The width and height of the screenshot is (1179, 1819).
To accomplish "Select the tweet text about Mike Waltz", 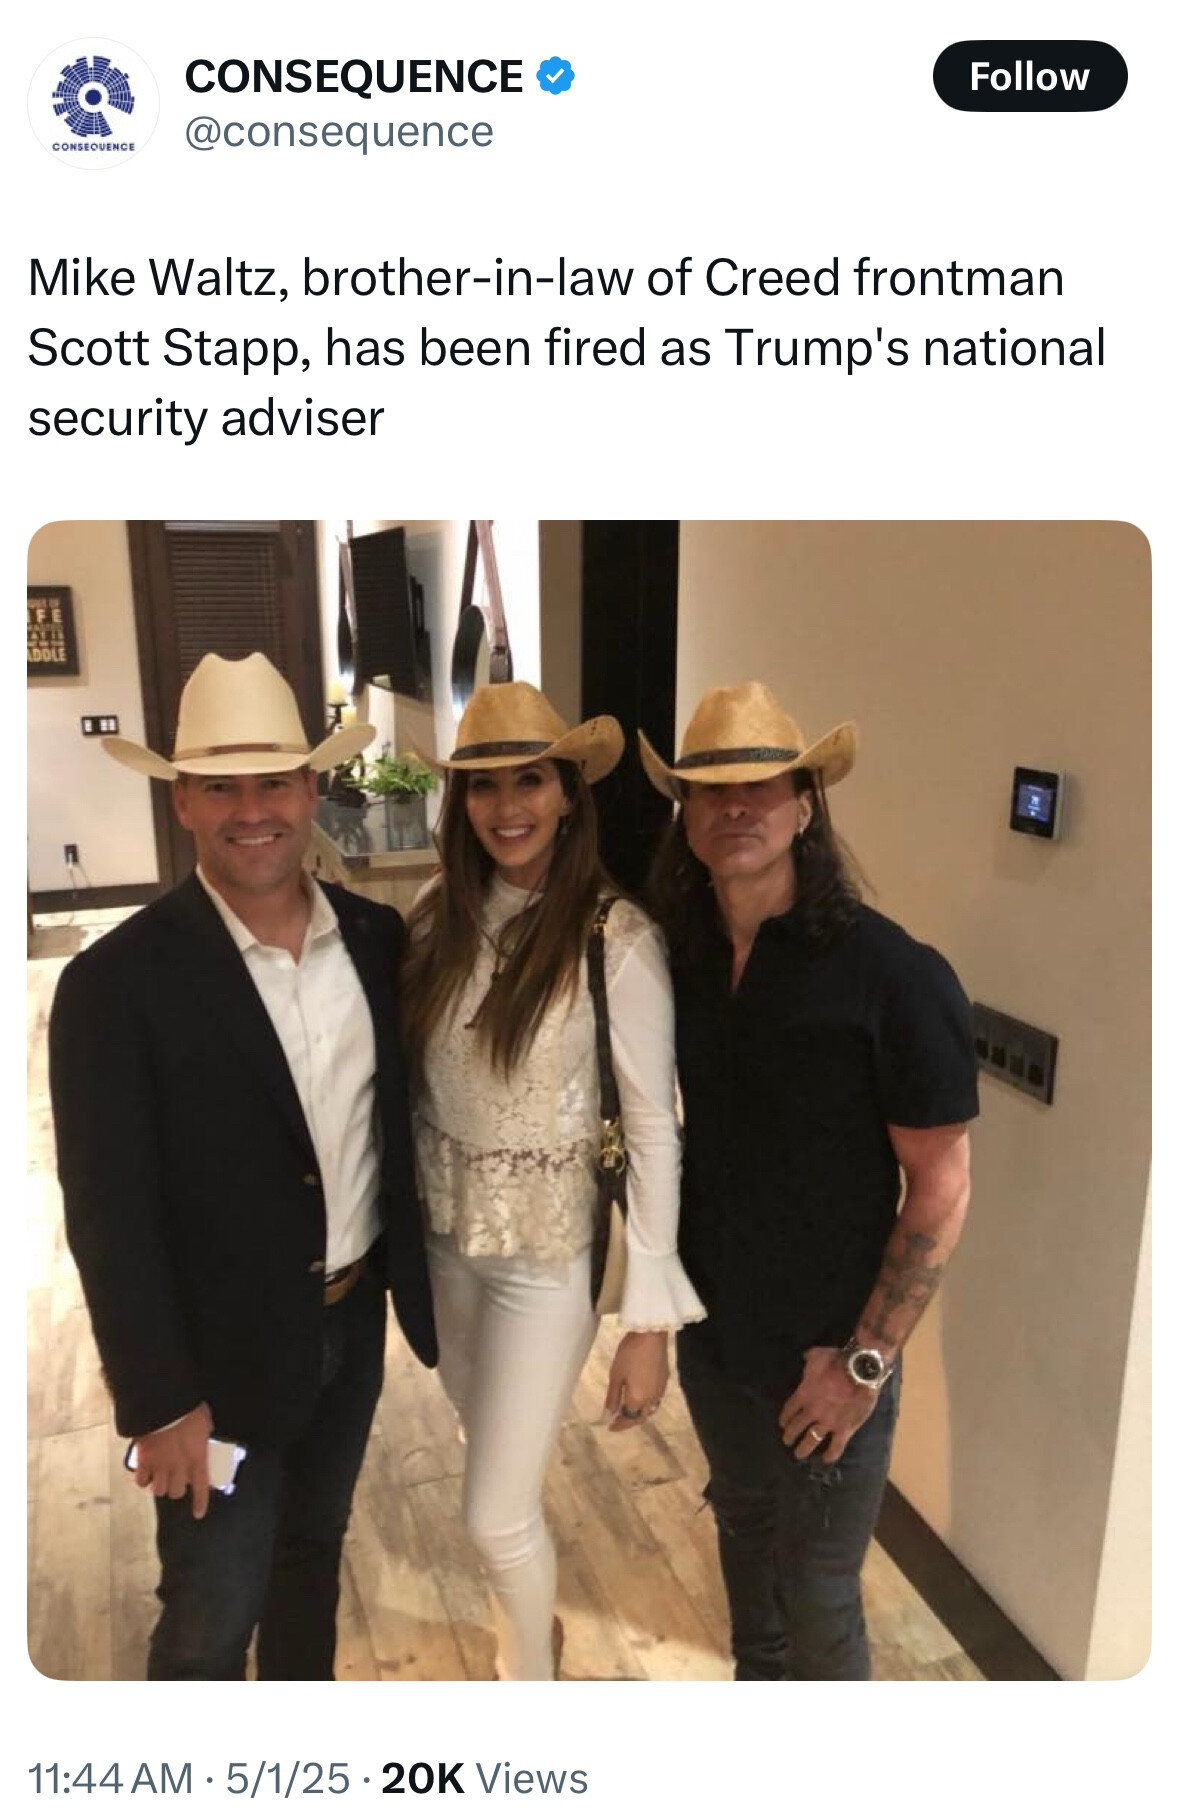I will [567, 348].
